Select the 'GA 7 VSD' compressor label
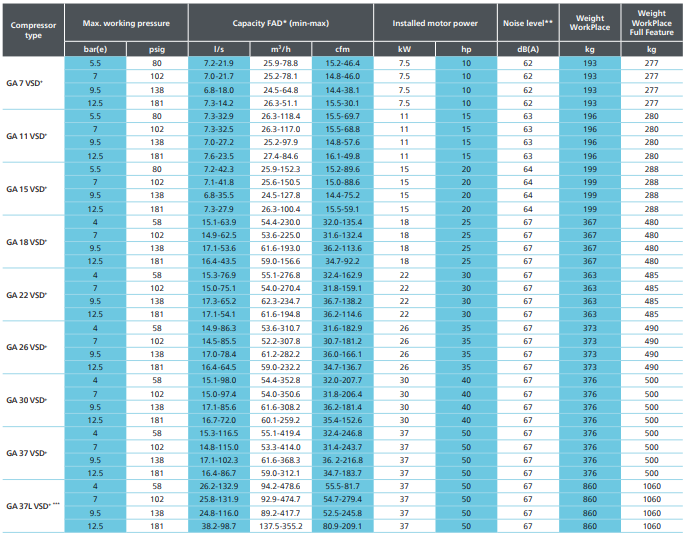Screen dimensions: 689x538 (25, 83)
